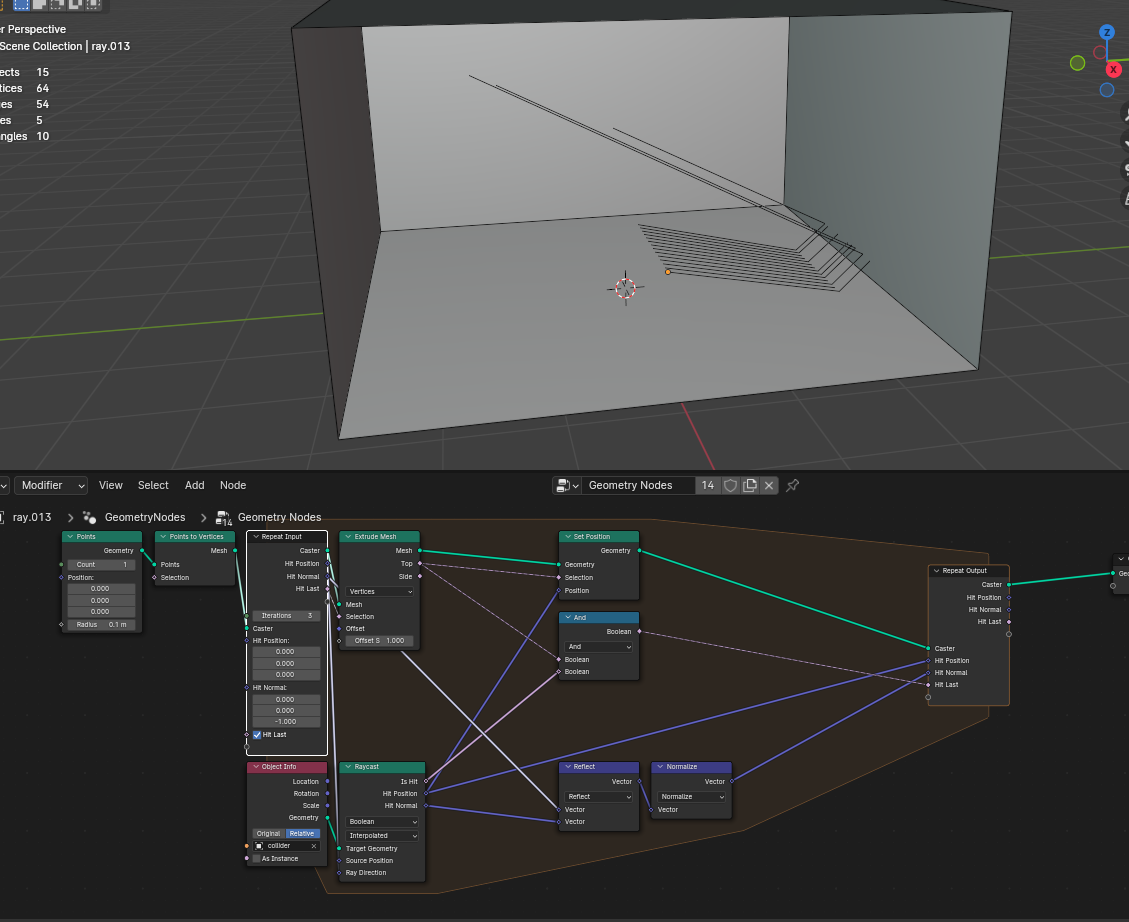The image size is (1129, 922).
Task: Enable the As Instance checkbox
Action: click(x=257, y=859)
